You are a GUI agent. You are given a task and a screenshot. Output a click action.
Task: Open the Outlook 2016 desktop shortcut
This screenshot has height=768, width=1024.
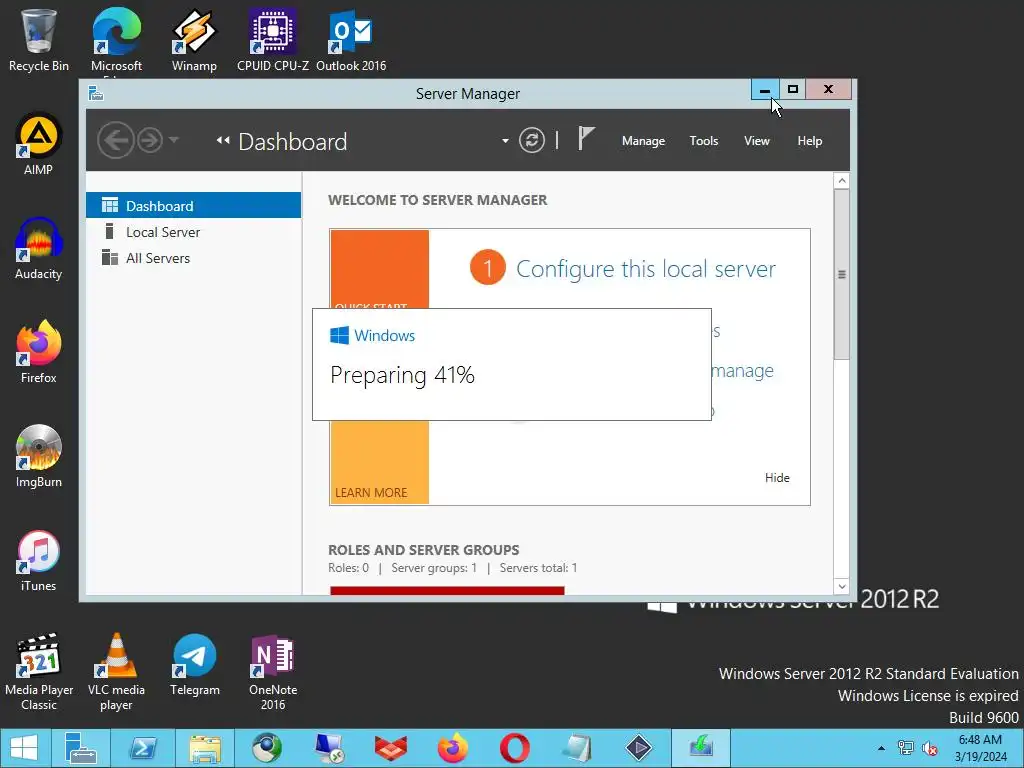coord(351,40)
